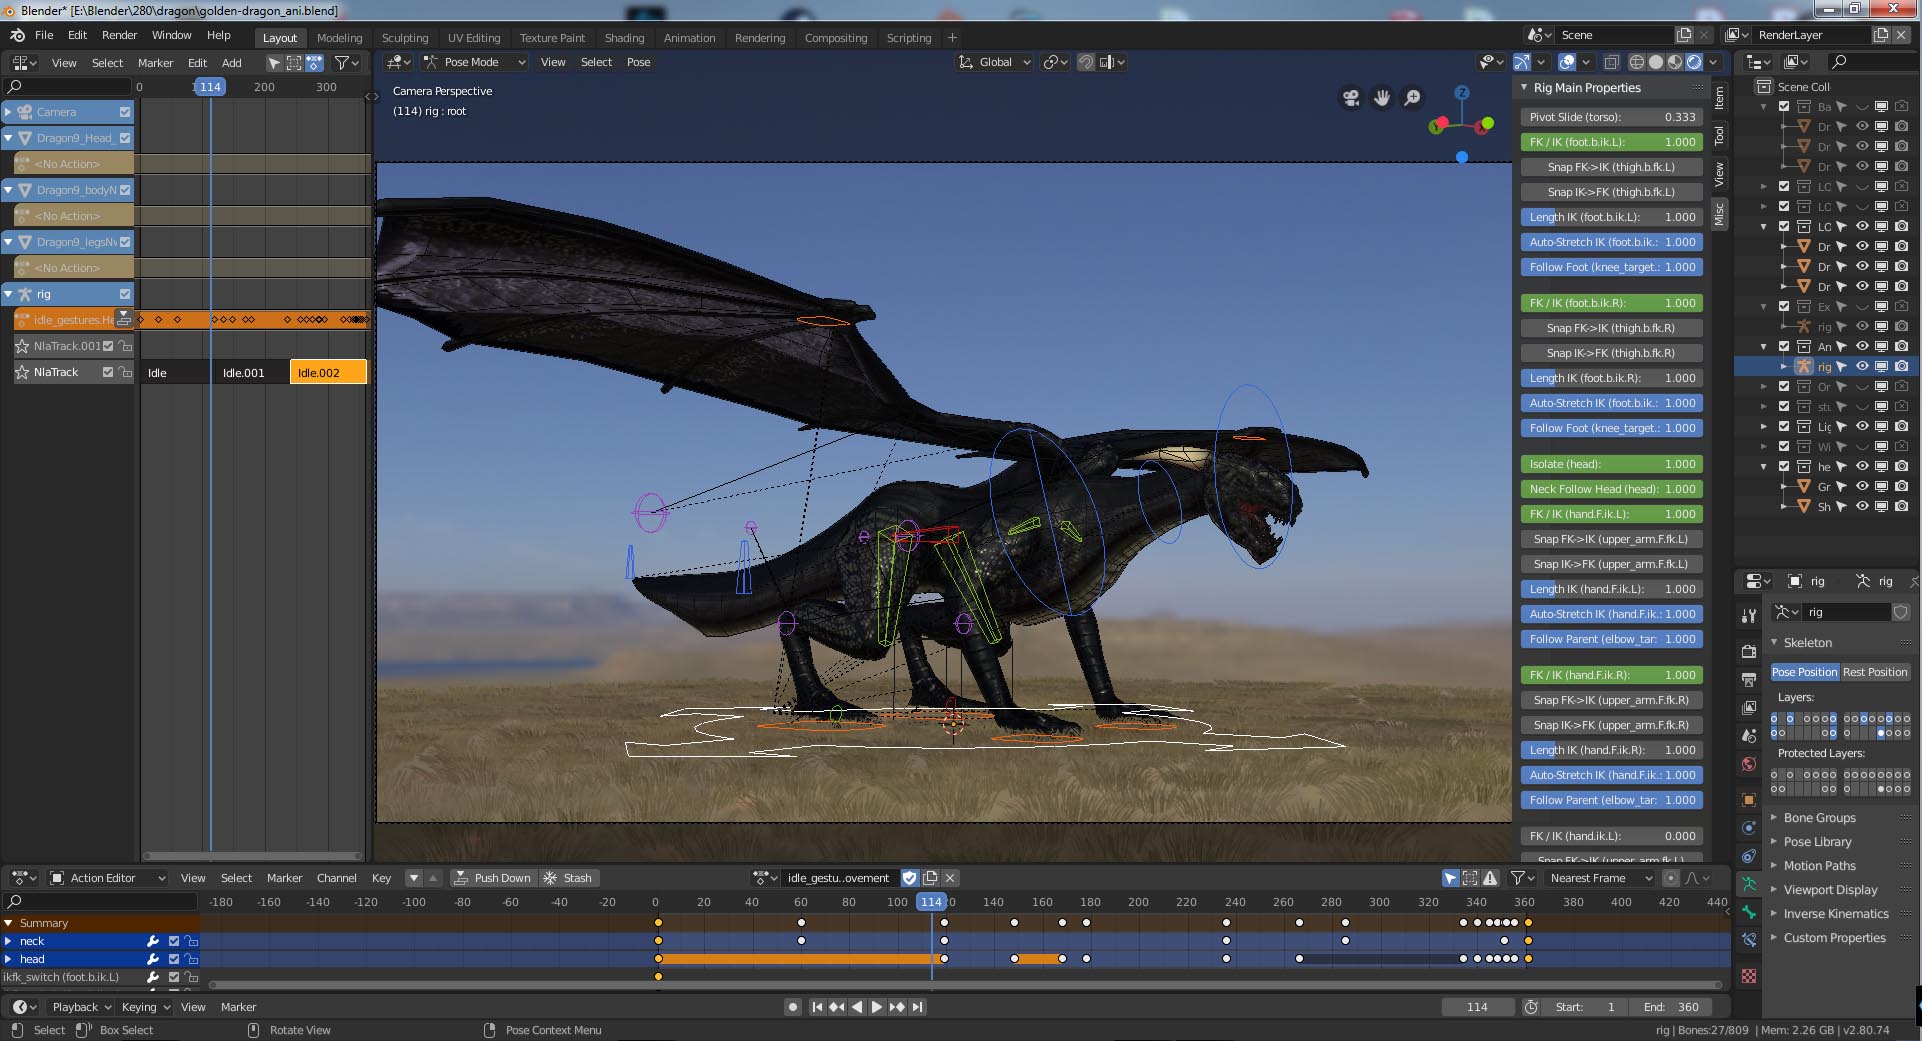Toggle visibility of the rig in the Outliner
The height and width of the screenshot is (1041, 1922).
click(x=1862, y=366)
